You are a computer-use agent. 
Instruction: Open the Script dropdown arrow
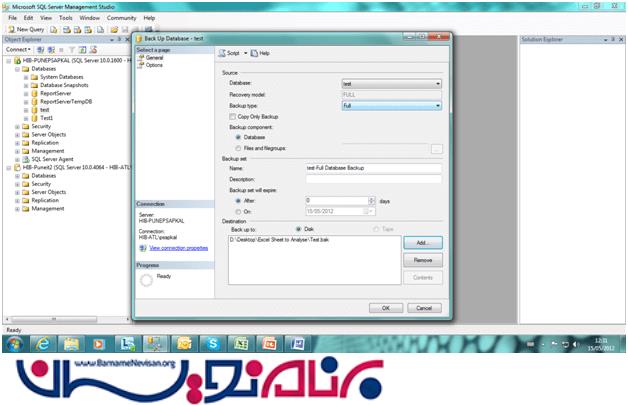tap(246, 53)
